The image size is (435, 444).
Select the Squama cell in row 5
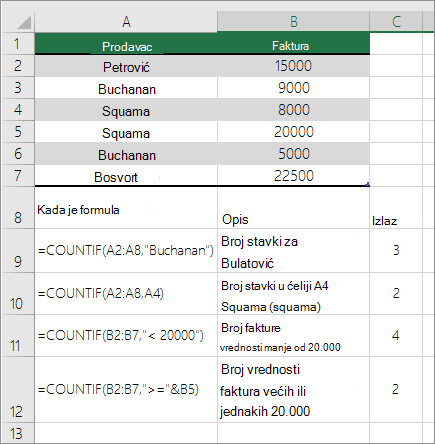(126, 132)
